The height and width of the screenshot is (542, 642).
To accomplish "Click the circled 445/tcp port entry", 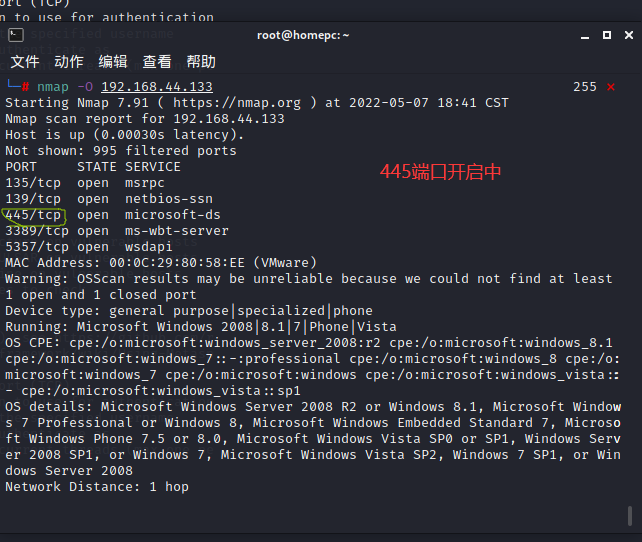I will click(33, 215).
